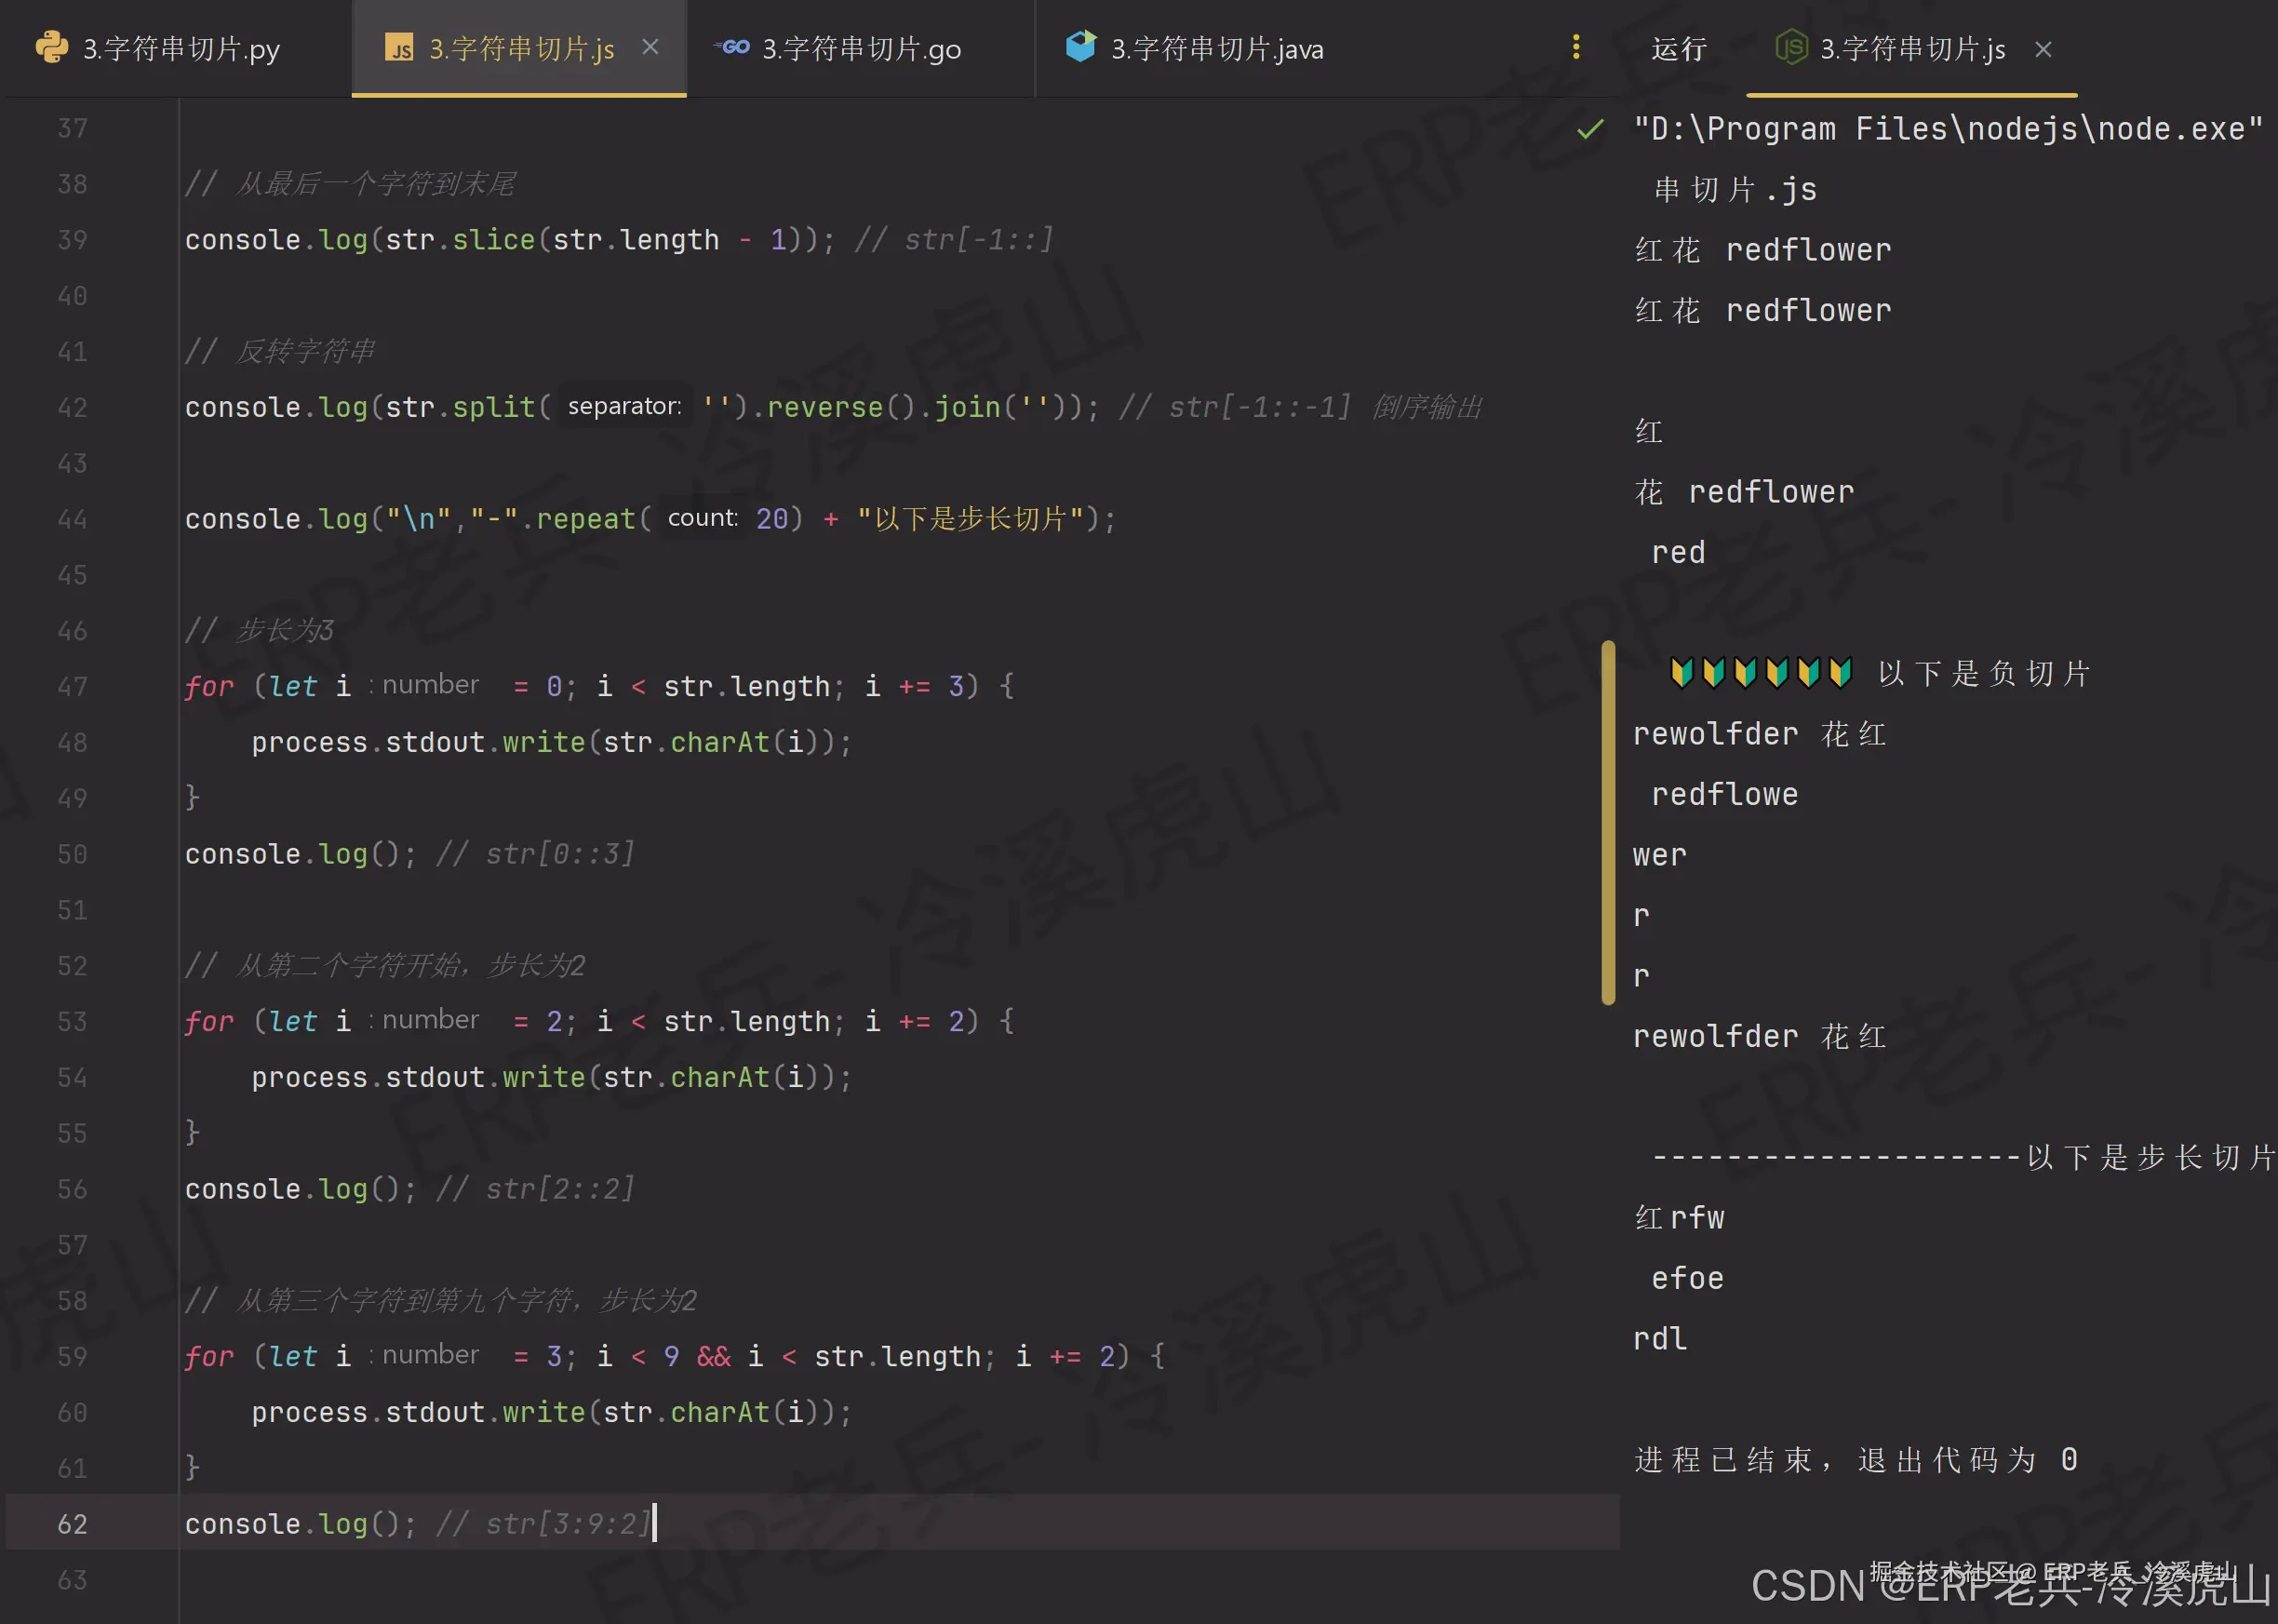Click the Python file icon on the .py tab
The width and height of the screenshot is (2278, 1624).
coord(52,47)
